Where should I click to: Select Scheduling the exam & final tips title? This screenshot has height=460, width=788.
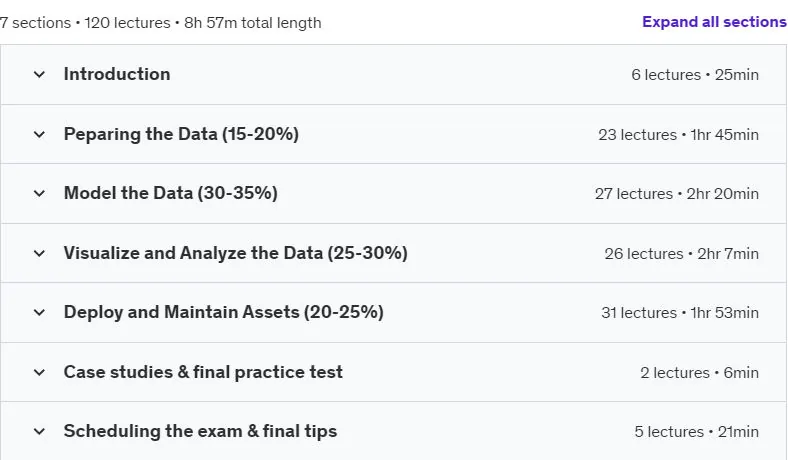tap(200, 431)
